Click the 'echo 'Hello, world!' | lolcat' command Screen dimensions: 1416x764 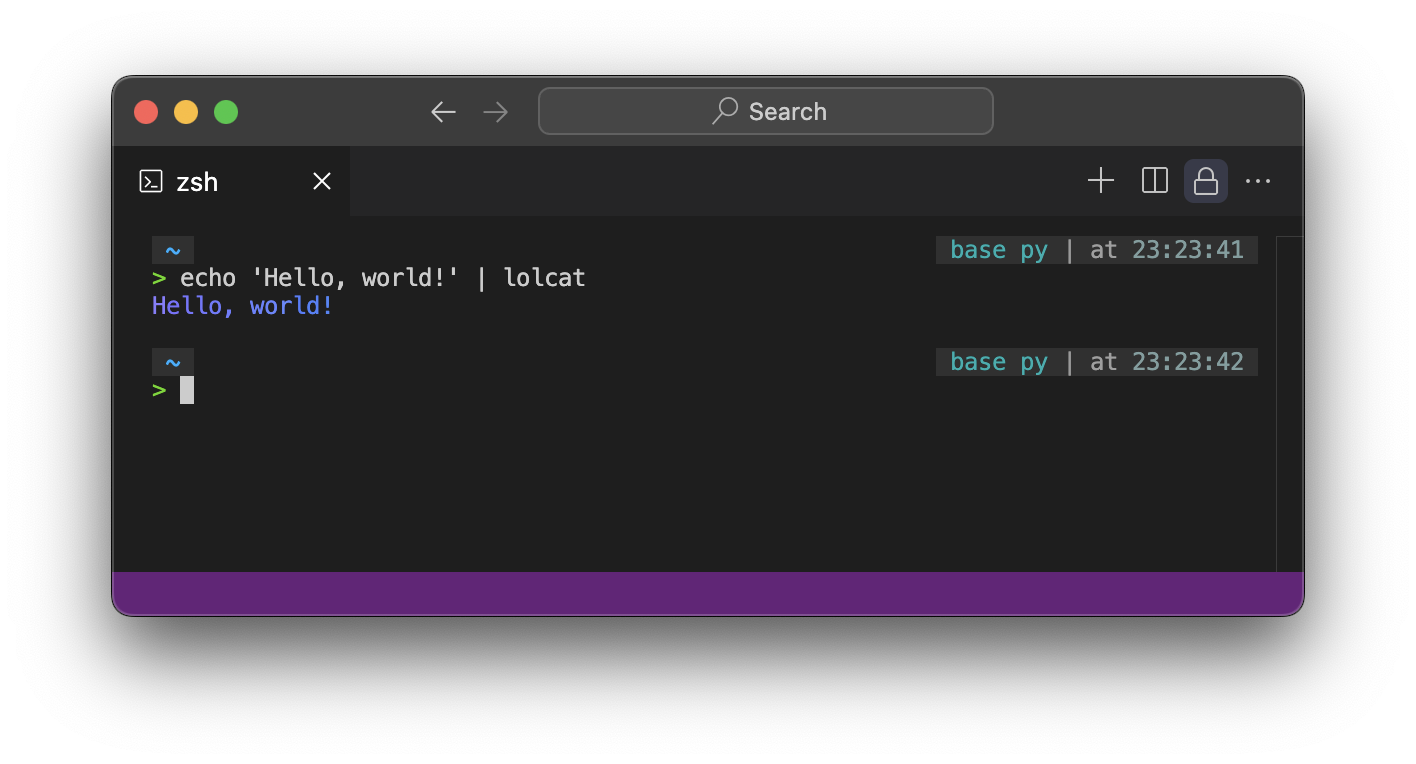coord(382,278)
